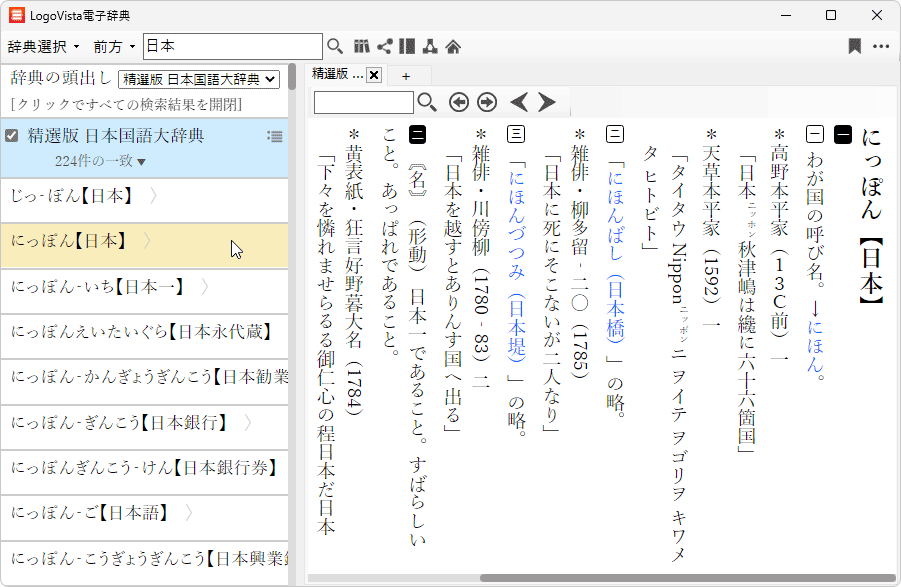Viewport: 901px width, 587px height.
Task: Open the bookmark icon at top right
Action: point(854,46)
